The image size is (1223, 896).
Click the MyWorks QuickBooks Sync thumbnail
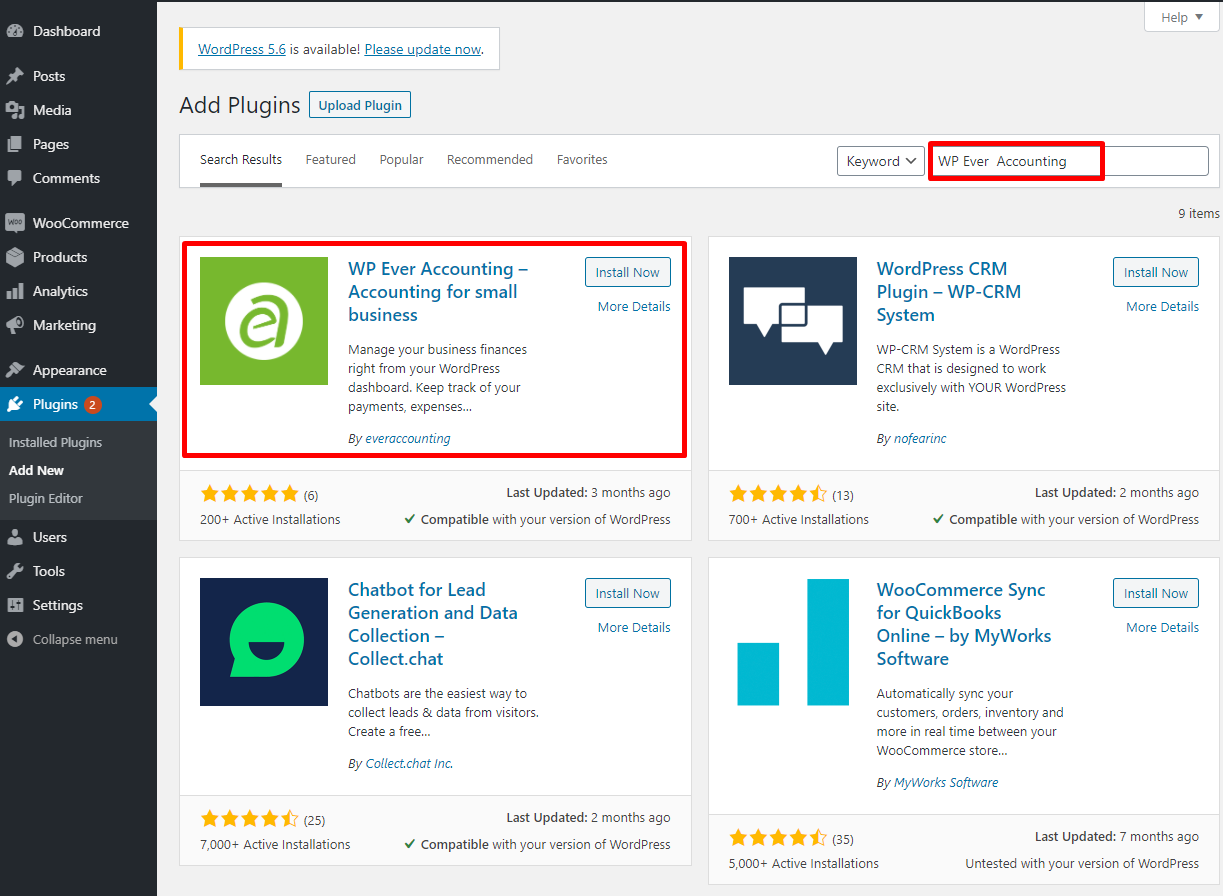tap(793, 642)
